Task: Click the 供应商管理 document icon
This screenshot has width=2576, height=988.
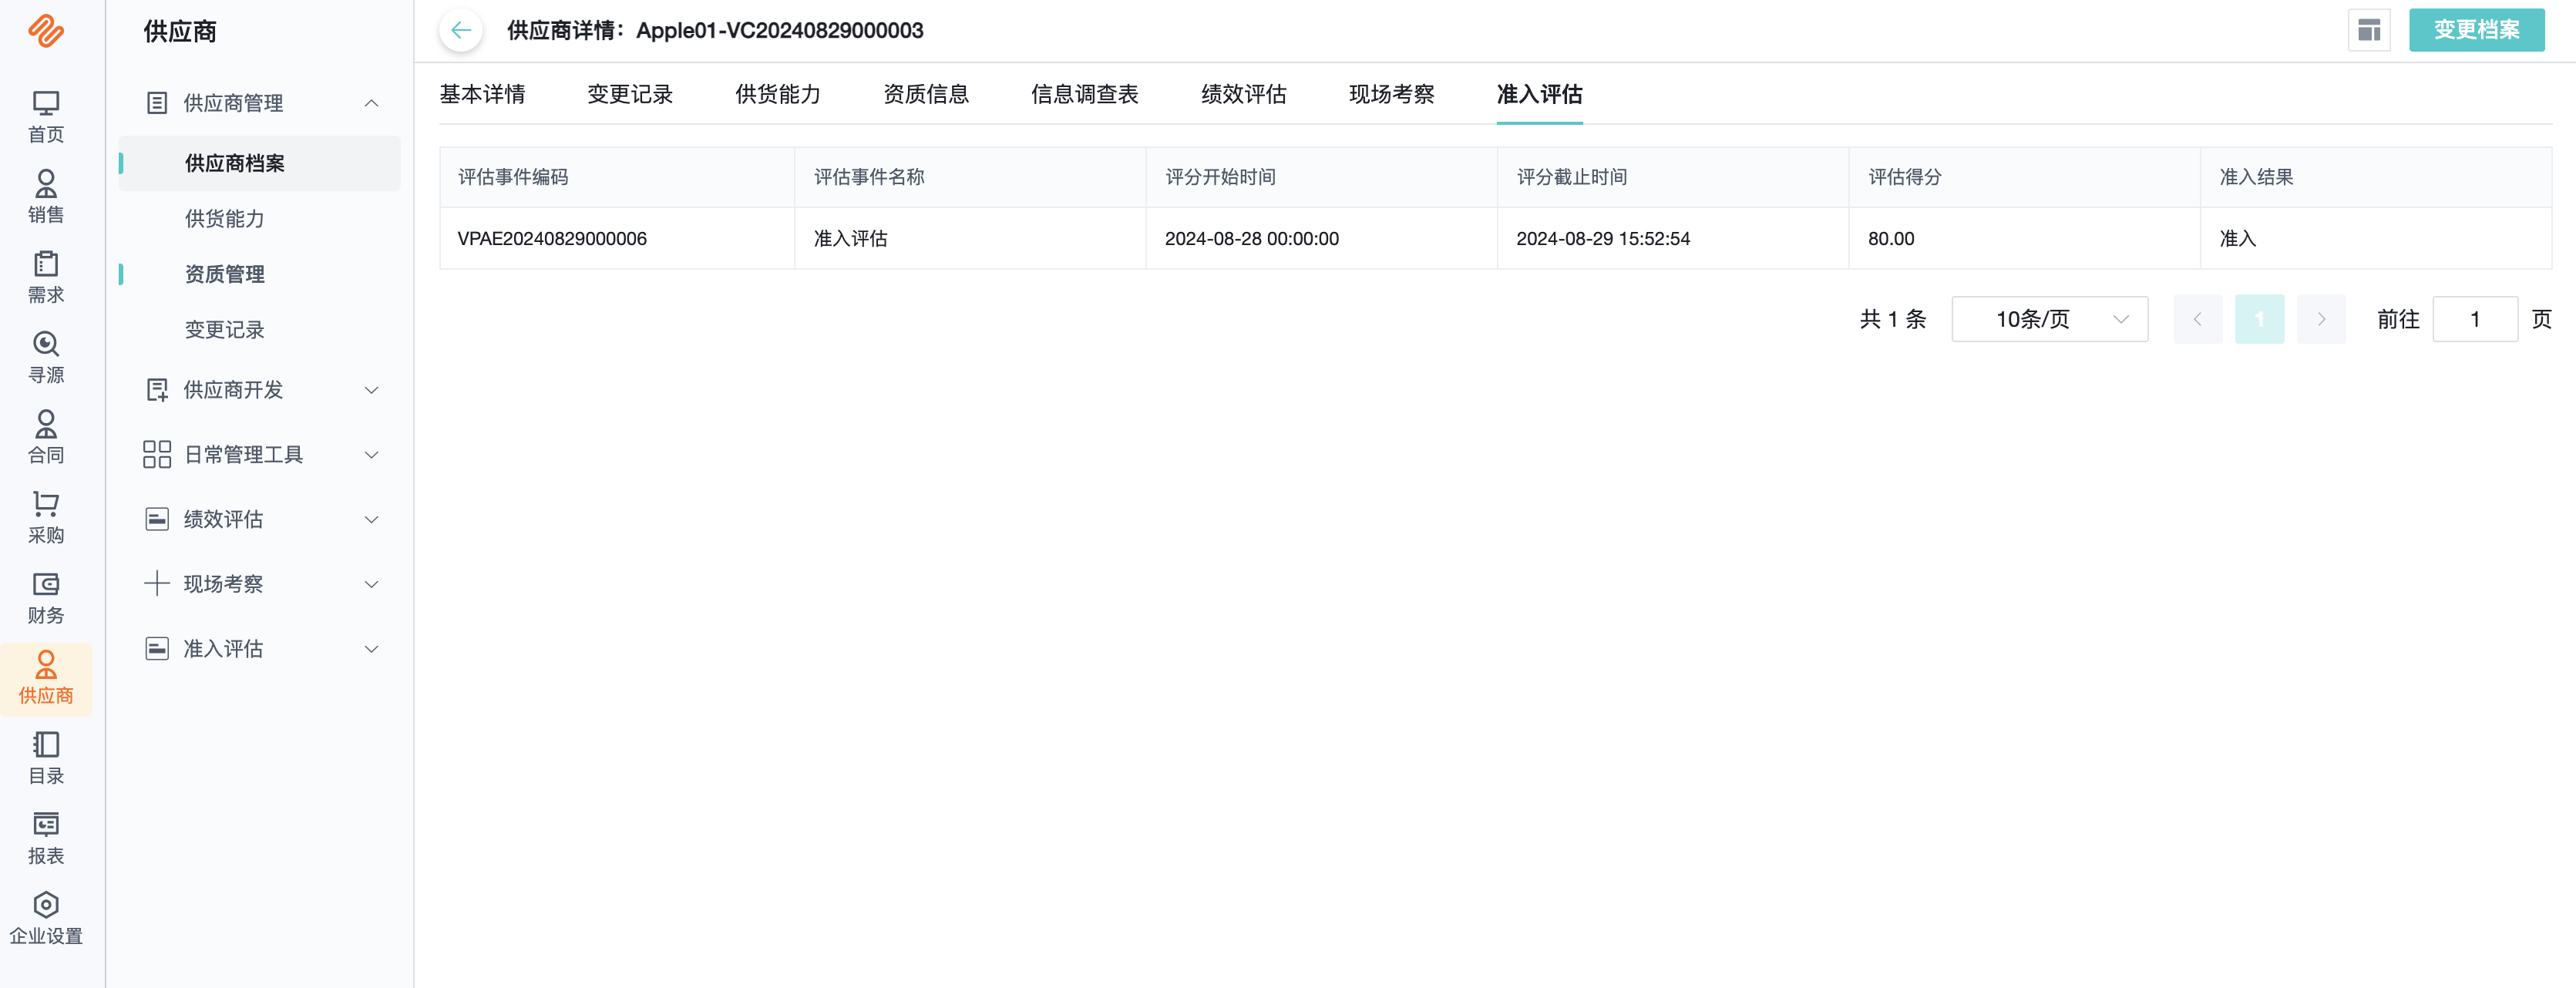Action: pos(157,103)
